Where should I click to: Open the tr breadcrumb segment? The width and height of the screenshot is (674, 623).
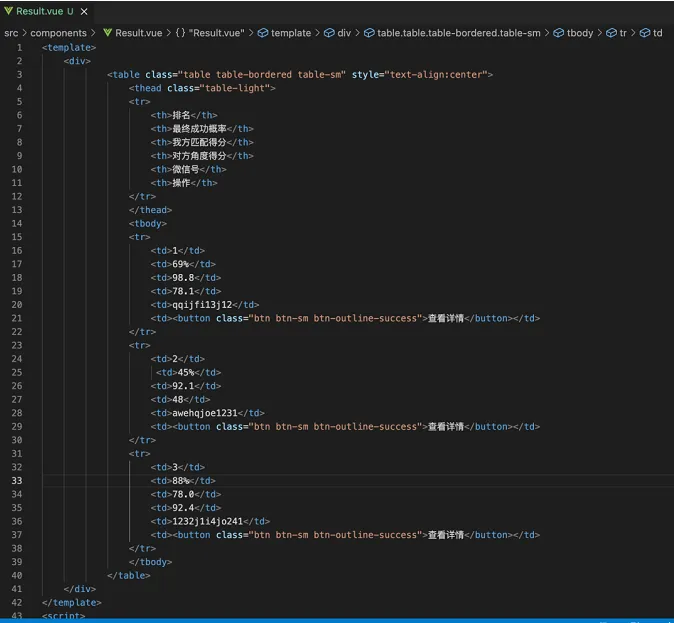click(x=623, y=33)
